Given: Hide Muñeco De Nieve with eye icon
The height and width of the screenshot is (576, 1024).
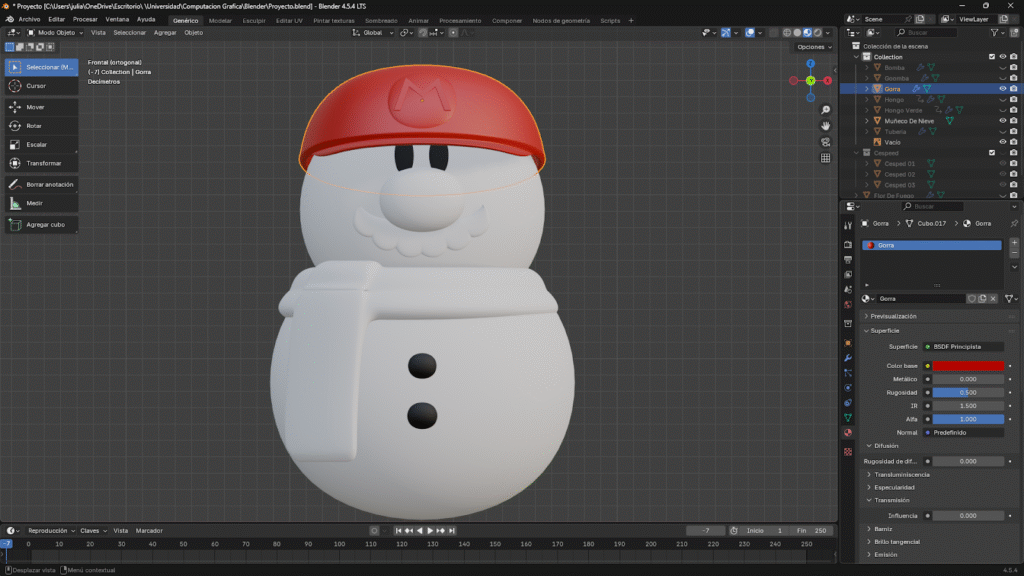Looking at the screenshot, I should pyautogui.click(x=1002, y=121).
